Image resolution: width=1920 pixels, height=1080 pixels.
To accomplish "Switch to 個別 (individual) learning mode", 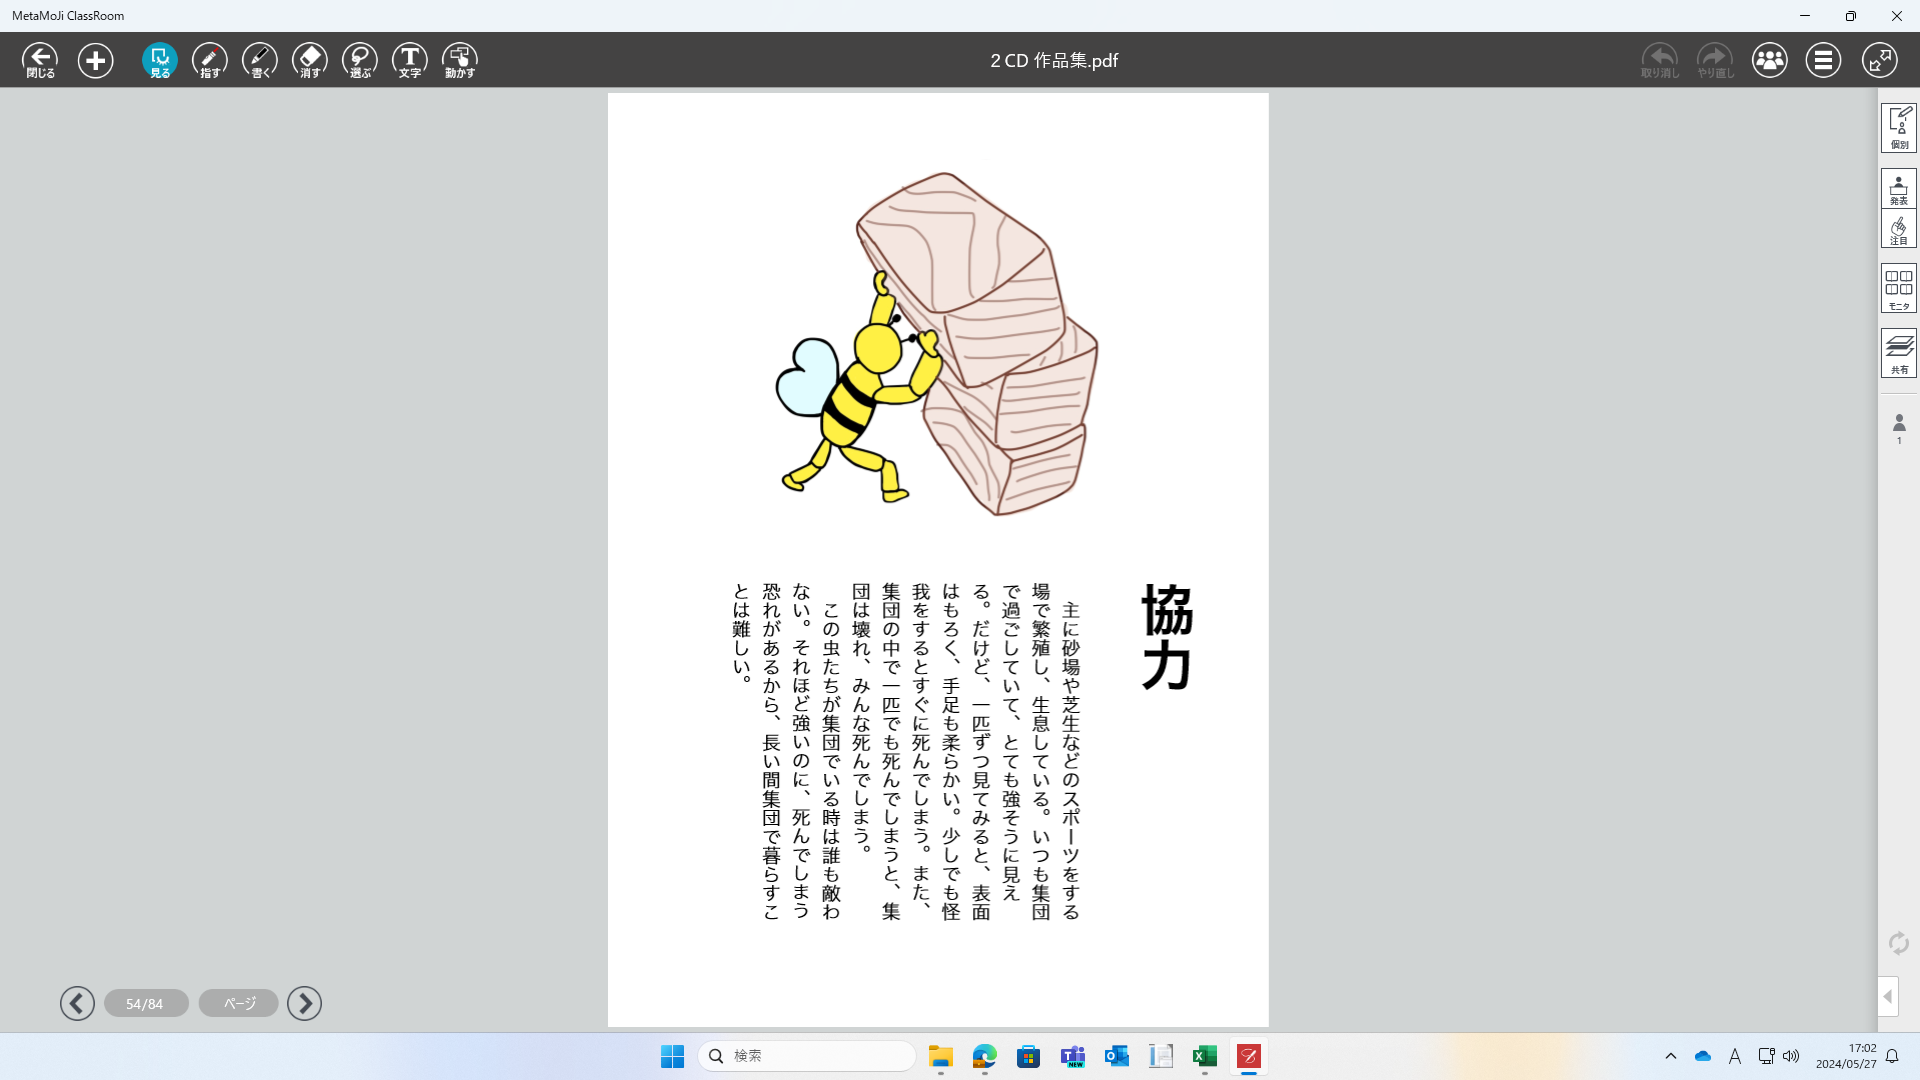I will point(1898,128).
